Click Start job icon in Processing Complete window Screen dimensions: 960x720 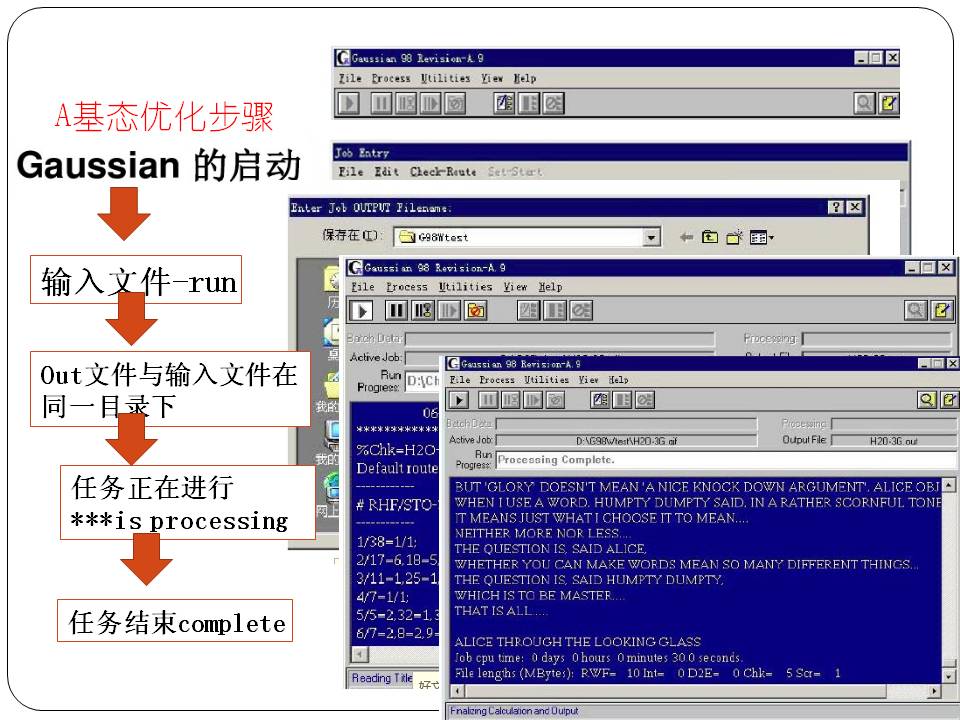point(458,400)
